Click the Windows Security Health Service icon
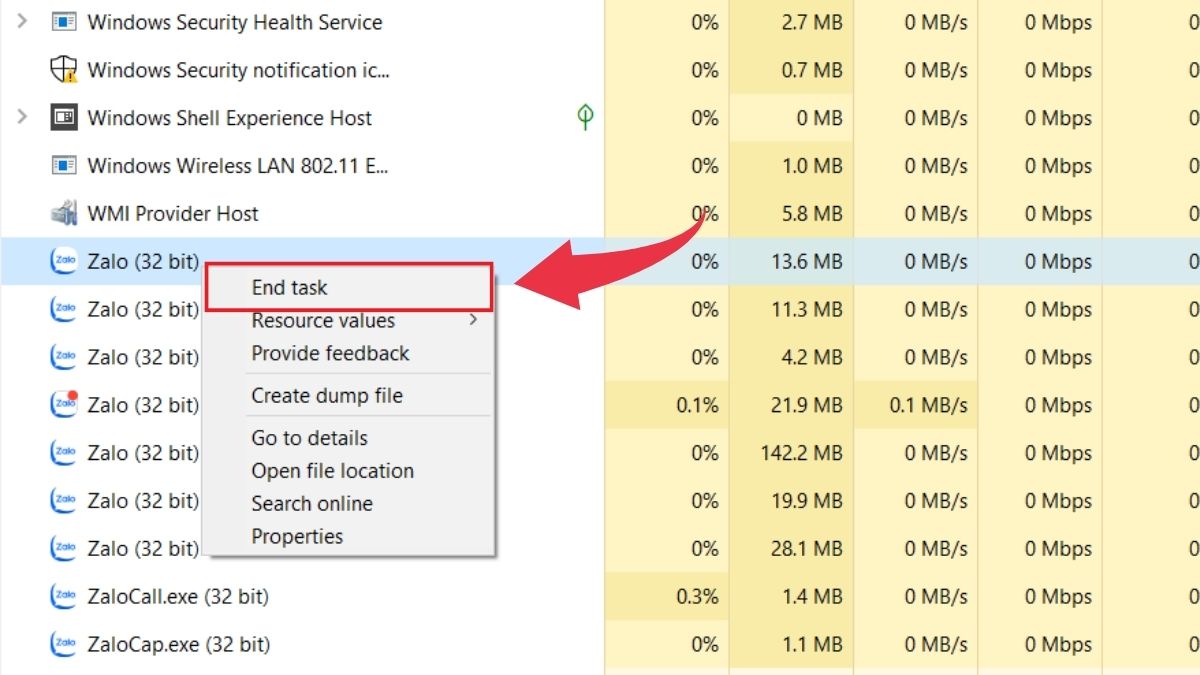This screenshot has height=675, width=1200. click(x=64, y=22)
